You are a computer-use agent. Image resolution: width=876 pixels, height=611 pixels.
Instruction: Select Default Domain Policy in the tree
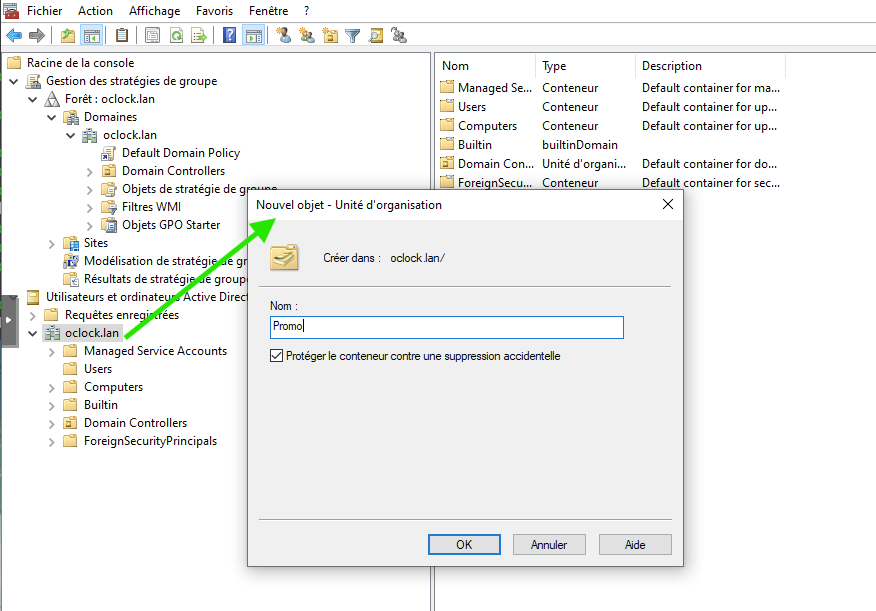(x=180, y=153)
